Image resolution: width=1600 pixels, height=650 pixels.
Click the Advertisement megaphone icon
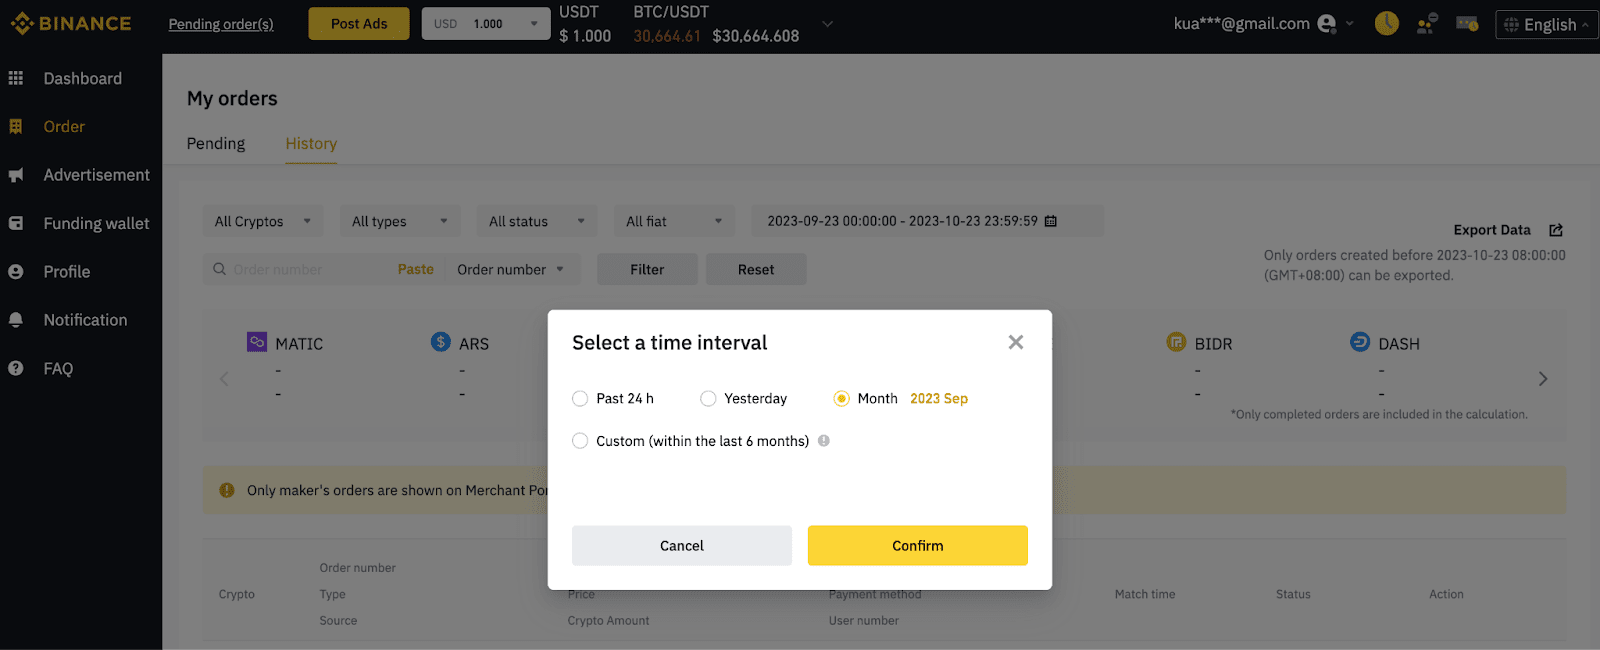point(16,175)
